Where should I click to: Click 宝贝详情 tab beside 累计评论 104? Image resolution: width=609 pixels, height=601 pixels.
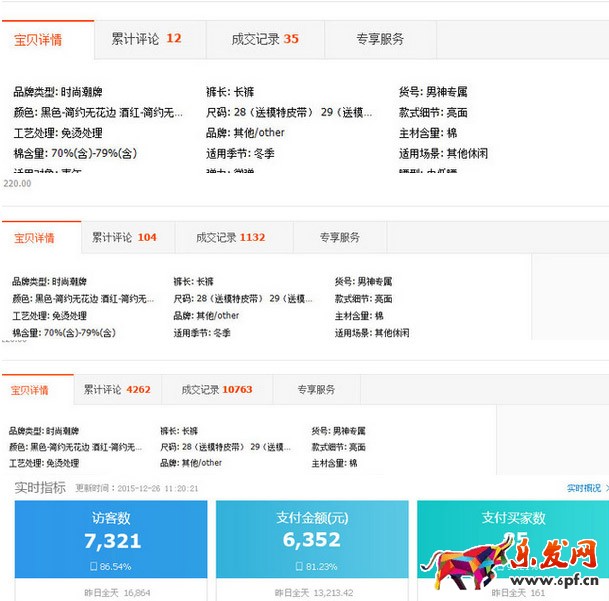pyautogui.click(x=34, y=238)
